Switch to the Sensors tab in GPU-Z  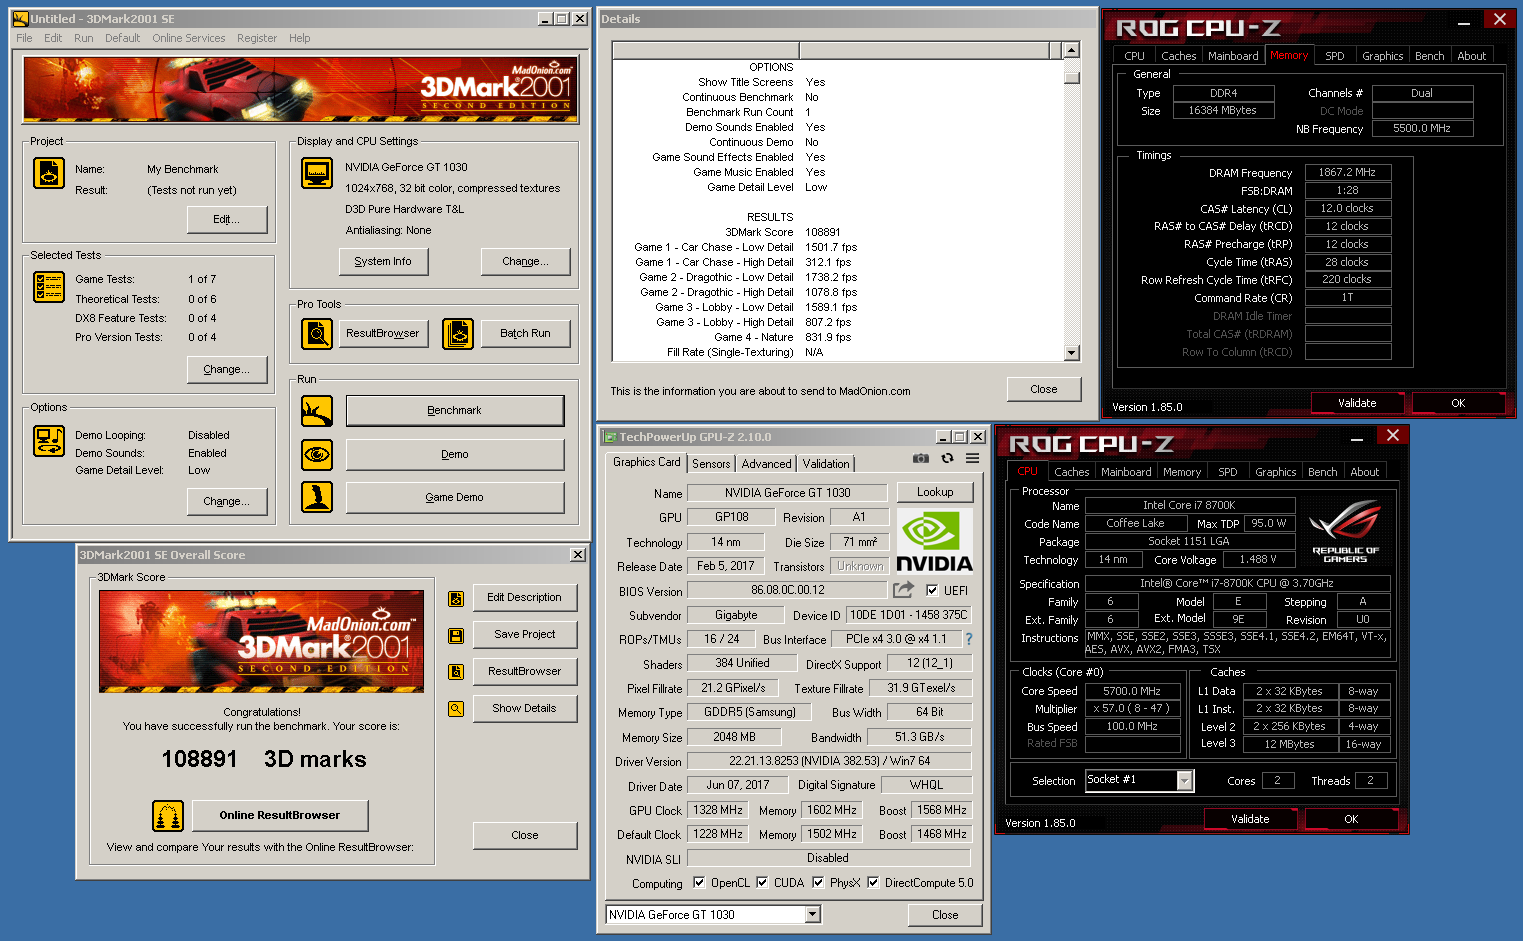tap(711, 463)
